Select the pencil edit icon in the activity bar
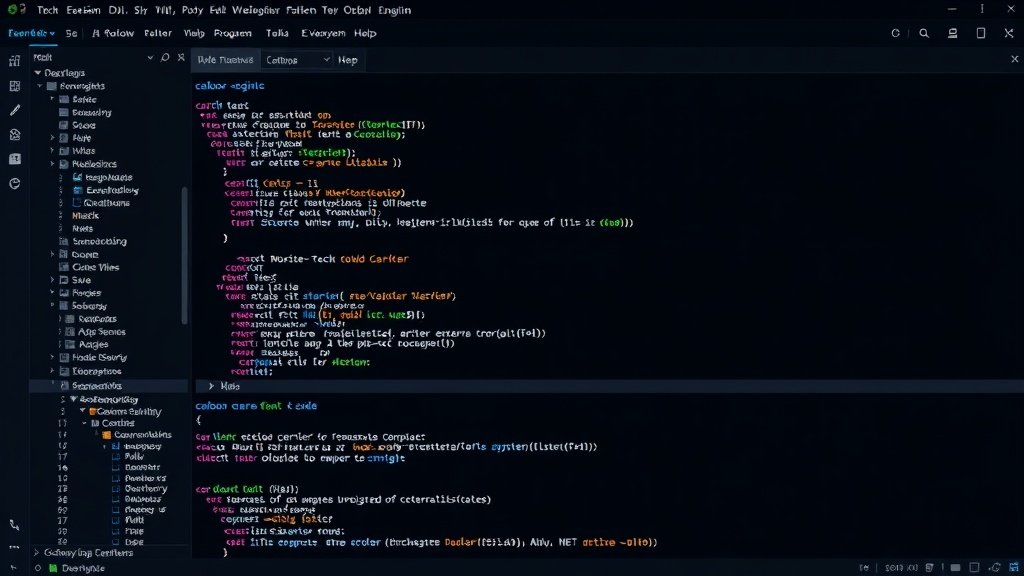The width and height of the screenshot is (1024, 576). pyautogui.click(x=14, y=110)
